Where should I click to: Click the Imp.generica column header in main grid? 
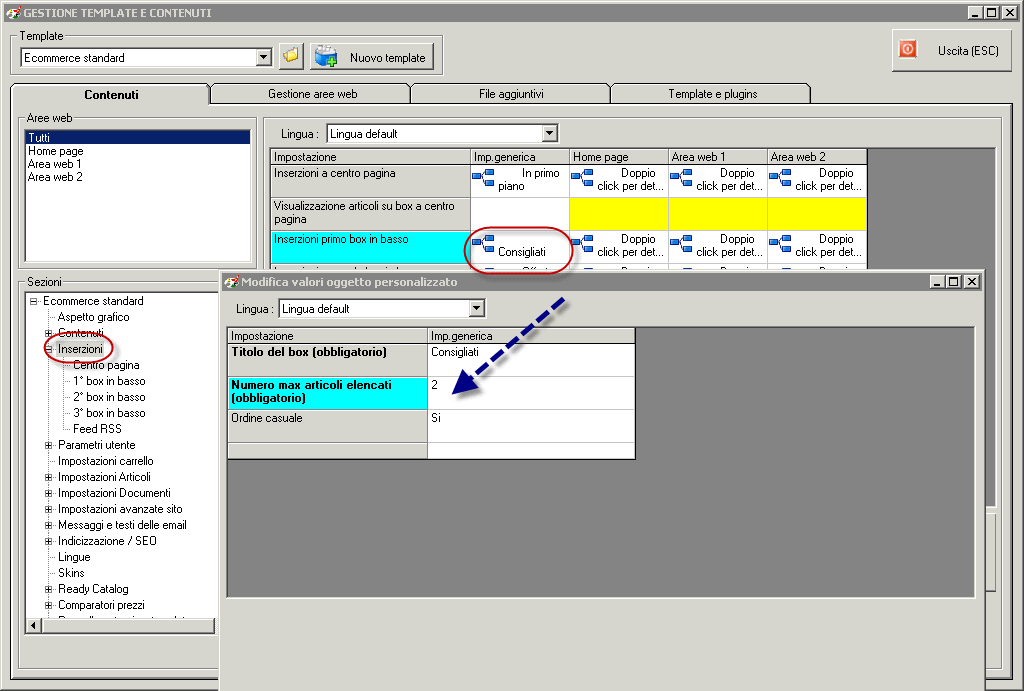pos(520,157)
